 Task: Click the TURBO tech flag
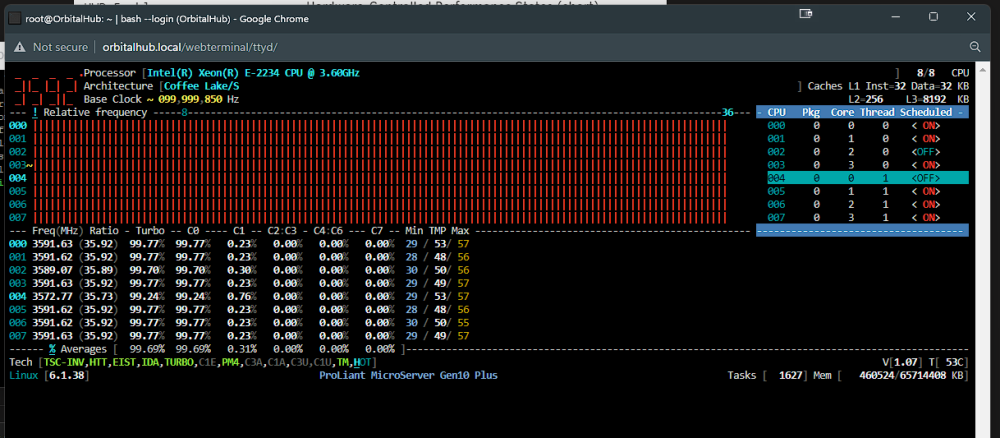point(179,362)
